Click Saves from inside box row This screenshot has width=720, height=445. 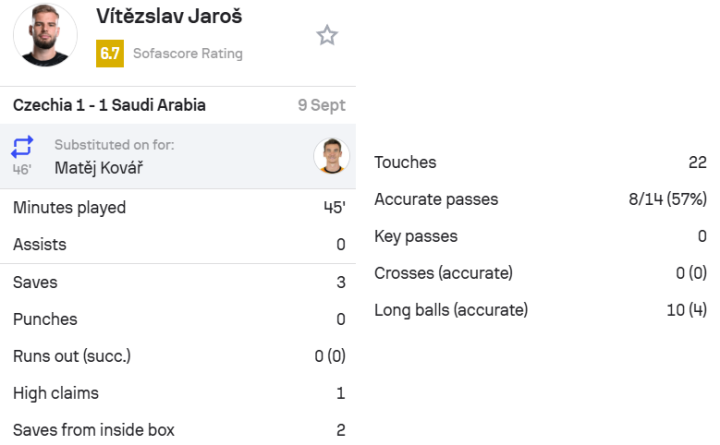[x=178, y=430]
